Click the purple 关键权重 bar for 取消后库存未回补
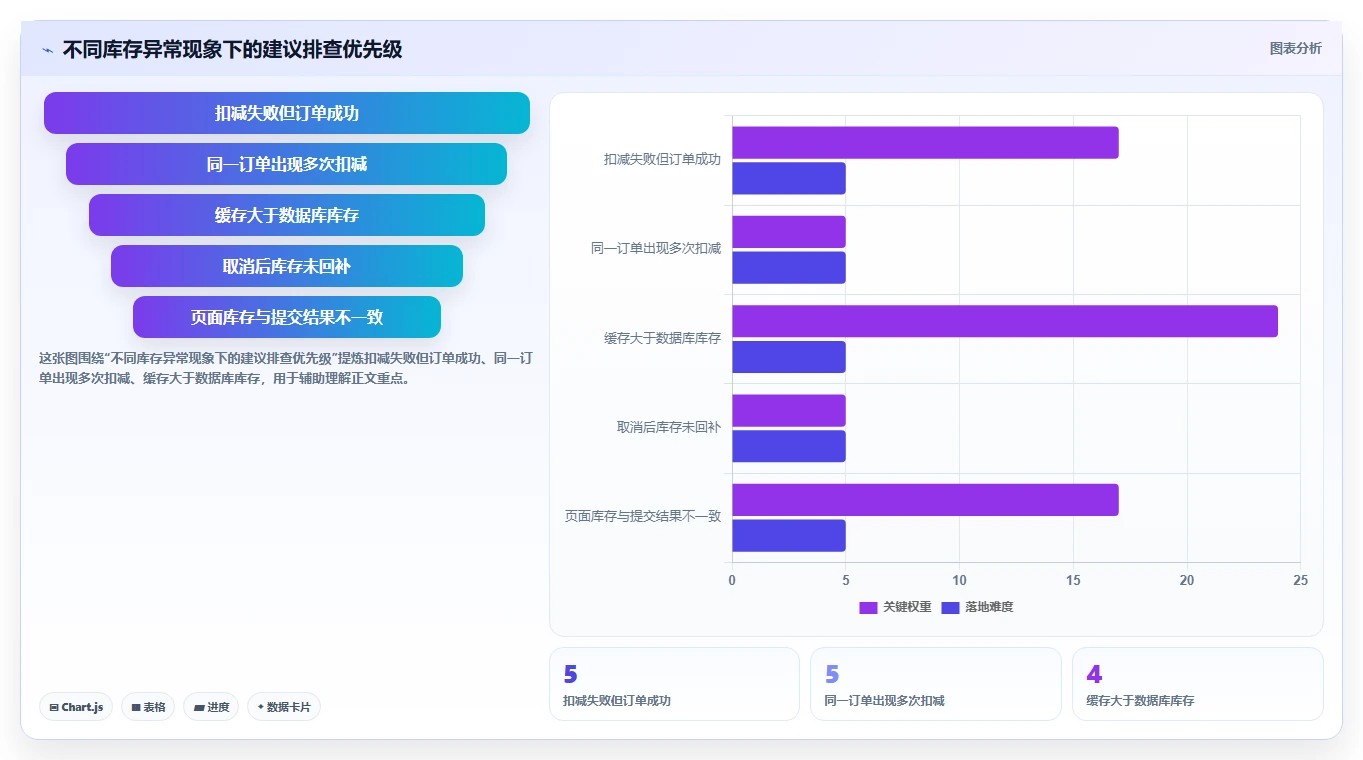The height and width of the screenshot is (760, 1363). 789,411
